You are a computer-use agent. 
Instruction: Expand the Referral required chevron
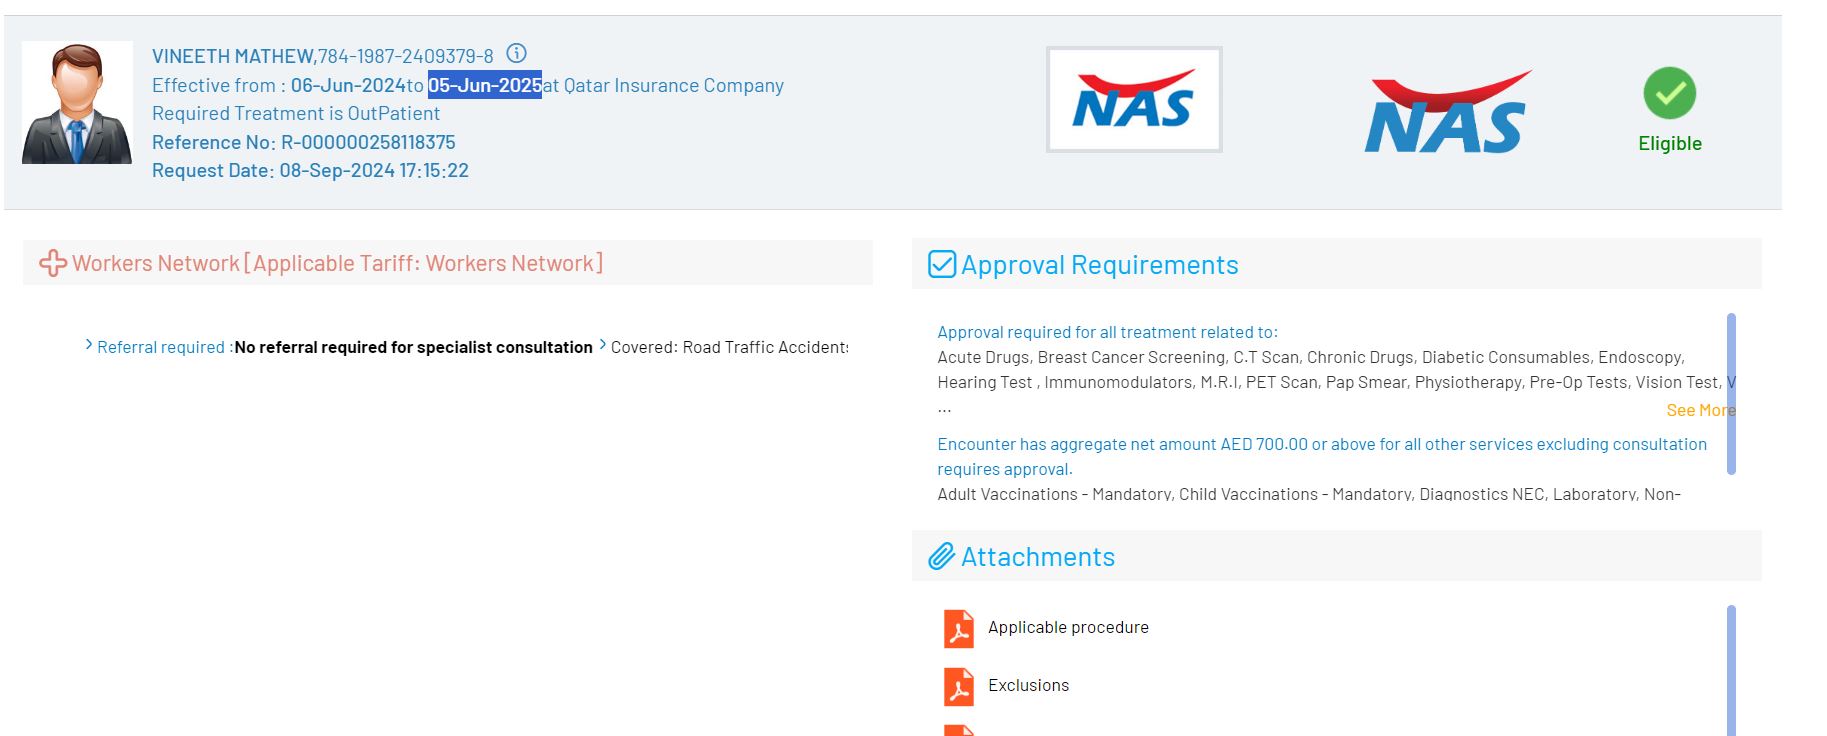point(89,346)
